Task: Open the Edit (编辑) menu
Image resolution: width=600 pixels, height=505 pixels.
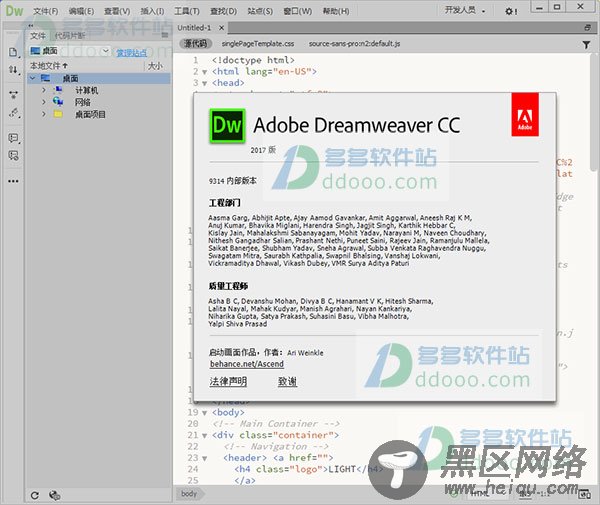Action: click(81, 11)
